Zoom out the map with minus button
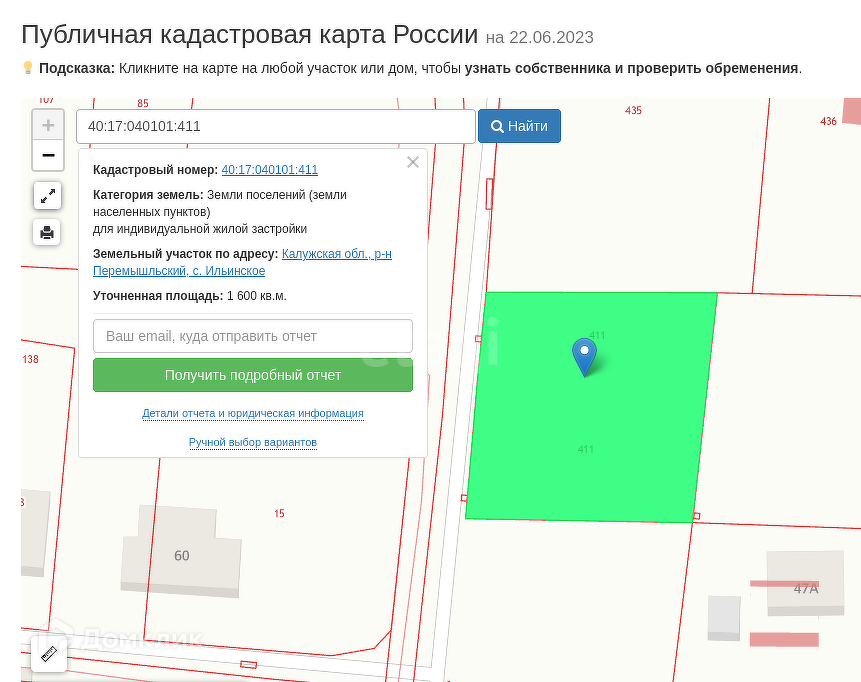Screen dimensions: 861x682 coord(48,155)
